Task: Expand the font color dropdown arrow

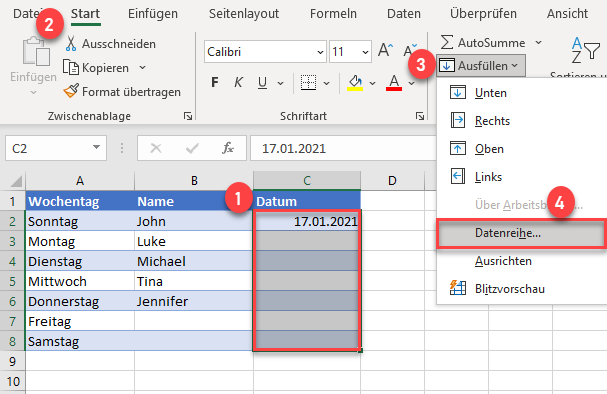Action: tap(412, 83)
